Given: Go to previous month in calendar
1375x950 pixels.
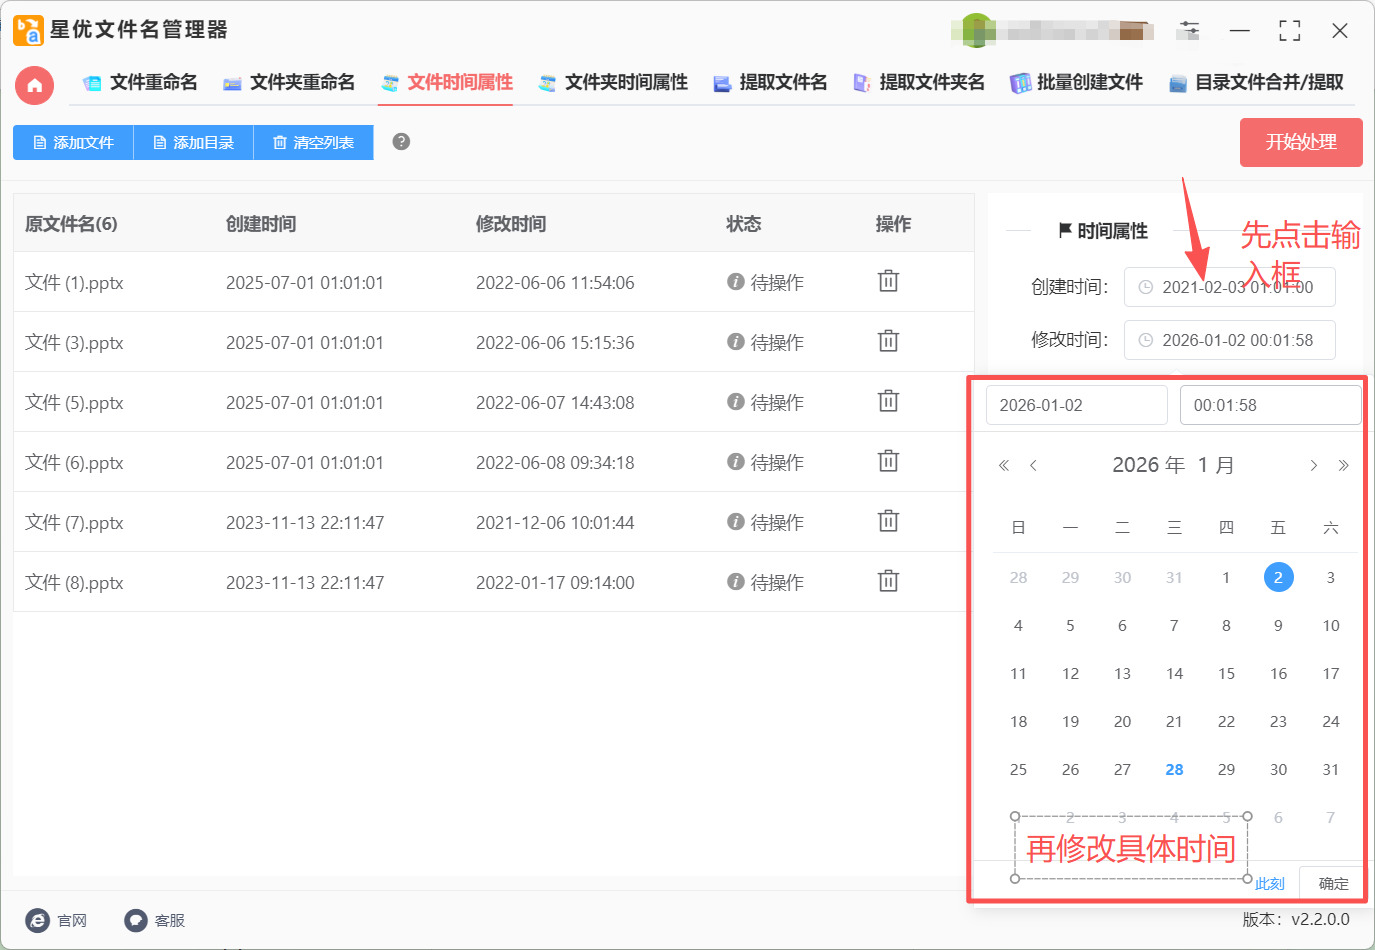Looking at the screenshot, I should 1033,465.
